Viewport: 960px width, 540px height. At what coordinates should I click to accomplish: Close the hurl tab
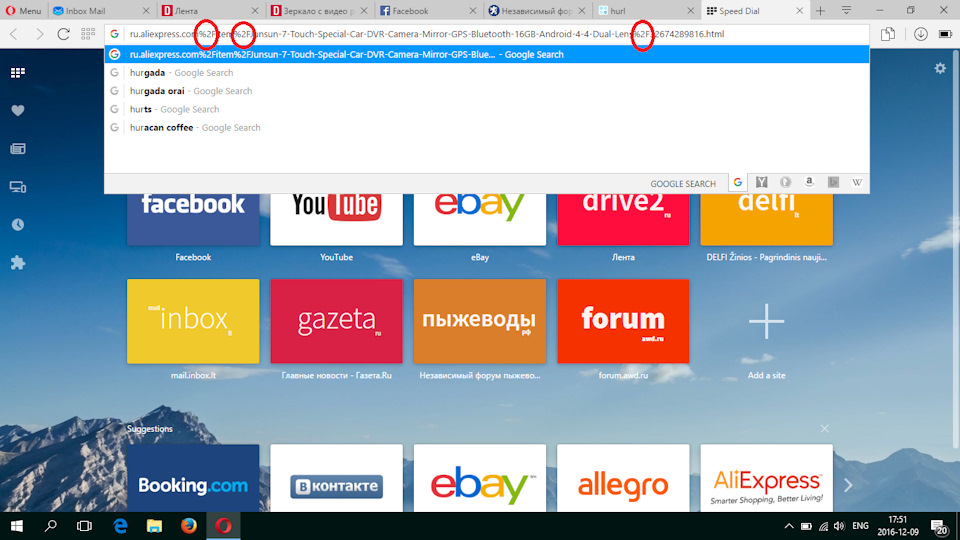[x=691, y=11]
